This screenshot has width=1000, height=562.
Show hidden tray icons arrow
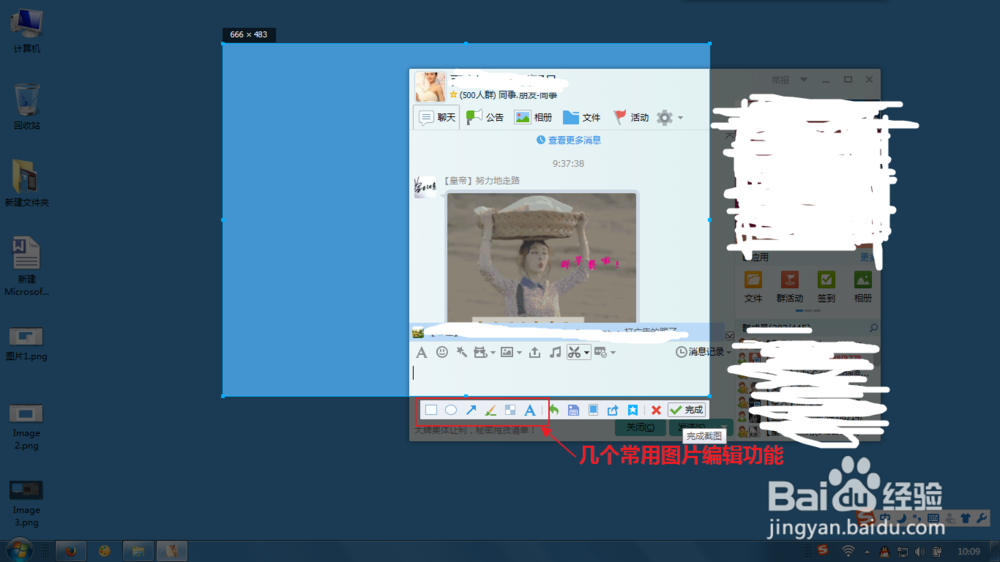[x=867, y=552]
